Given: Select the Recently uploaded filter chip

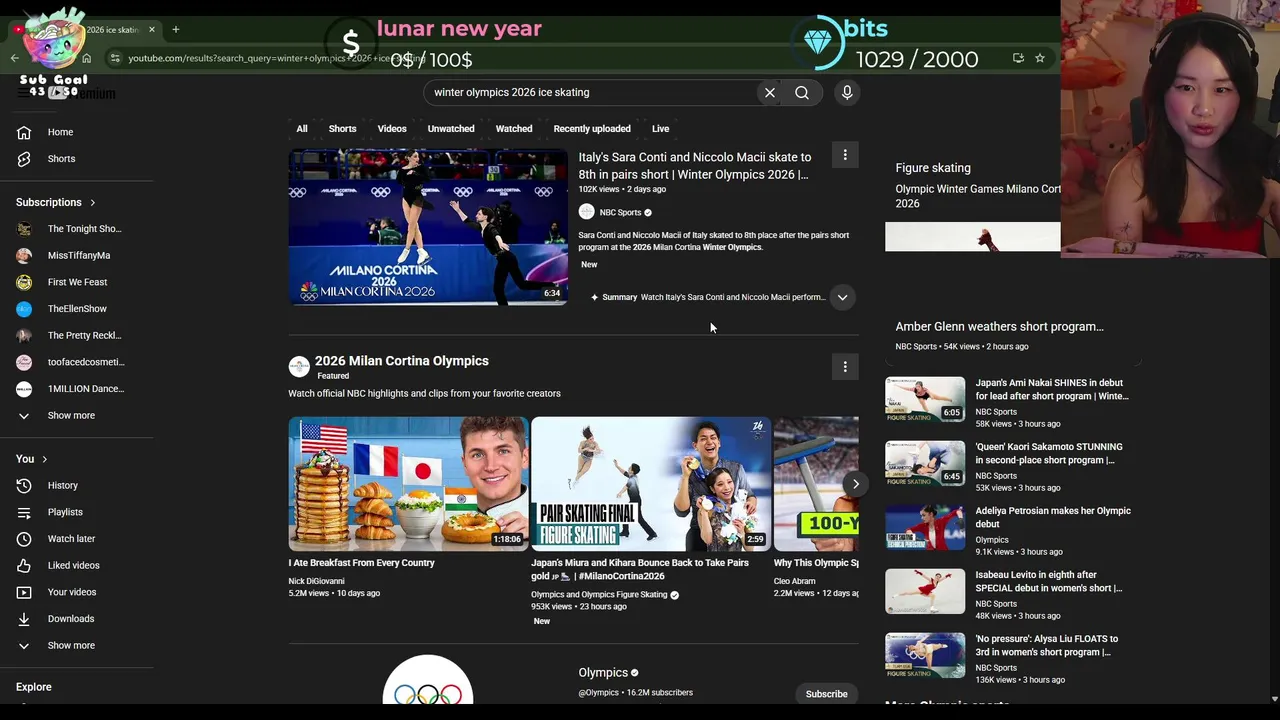Looking at the screenshot, I should (592, 128).
